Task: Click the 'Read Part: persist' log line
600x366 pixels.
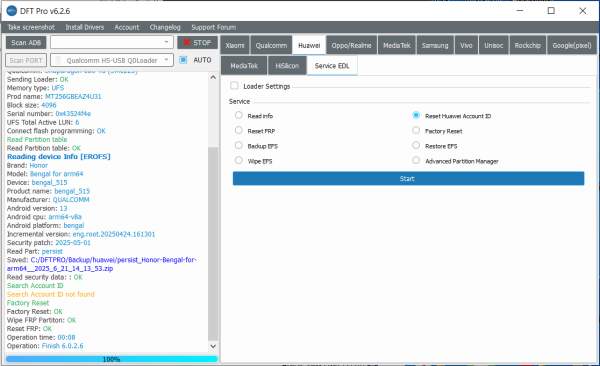Action: [34, 251]
